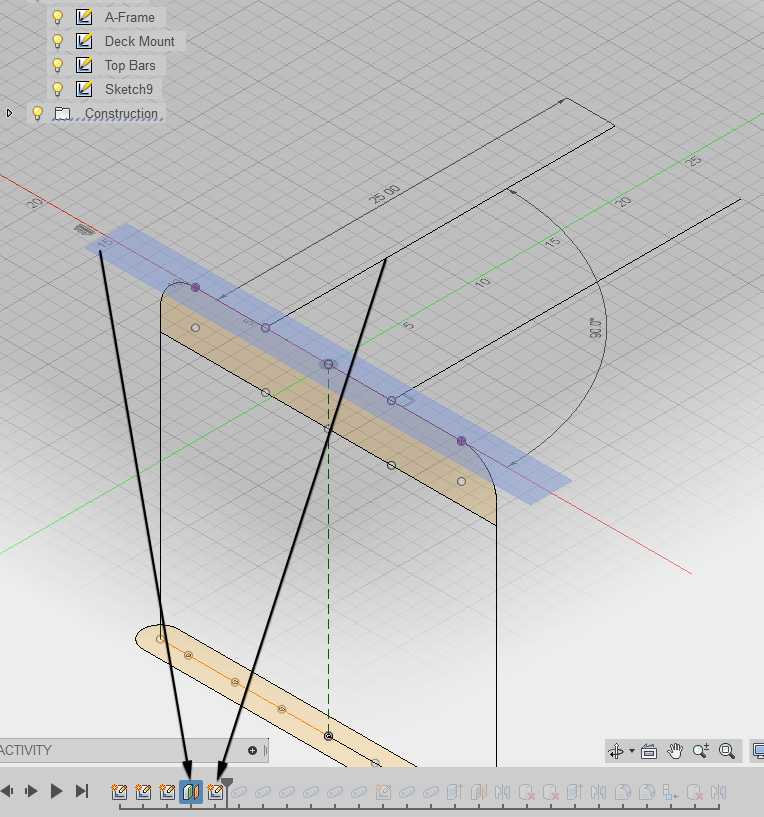Select the first greyed-out pipe feature in the timeline
Screen dimensions: 764x817
pos(239,793)
